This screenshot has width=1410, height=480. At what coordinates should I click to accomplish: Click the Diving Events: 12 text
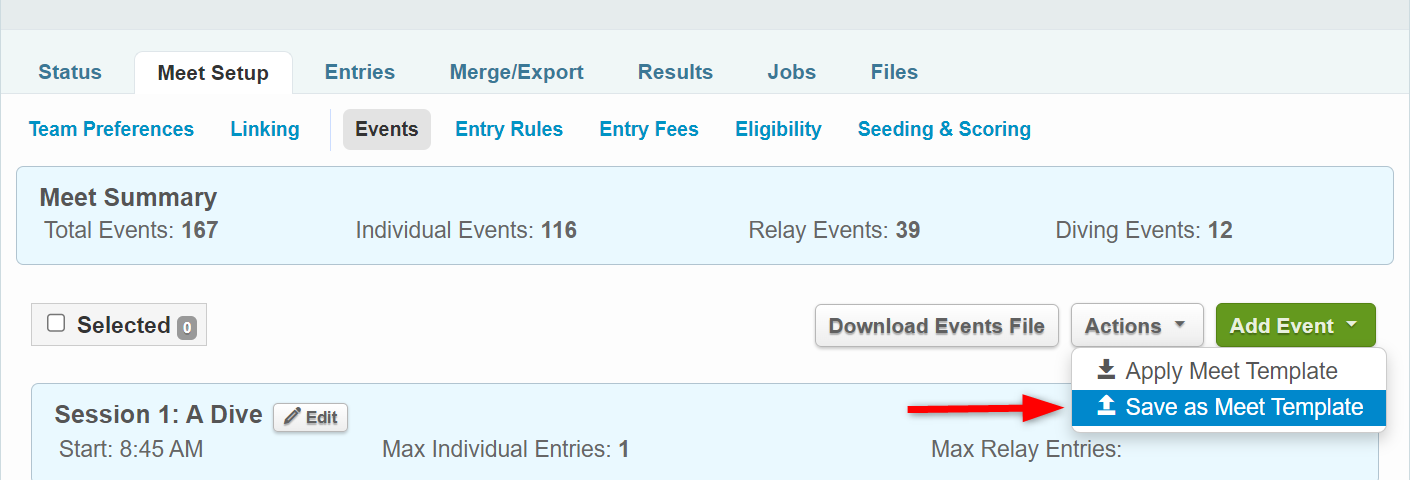point(1144,231)
